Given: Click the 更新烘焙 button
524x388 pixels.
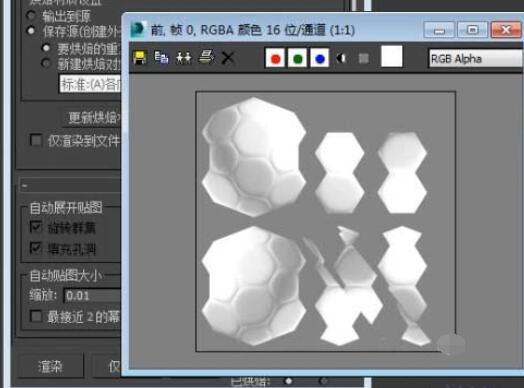Looking at the screenshot, I should tap(92, 117).
